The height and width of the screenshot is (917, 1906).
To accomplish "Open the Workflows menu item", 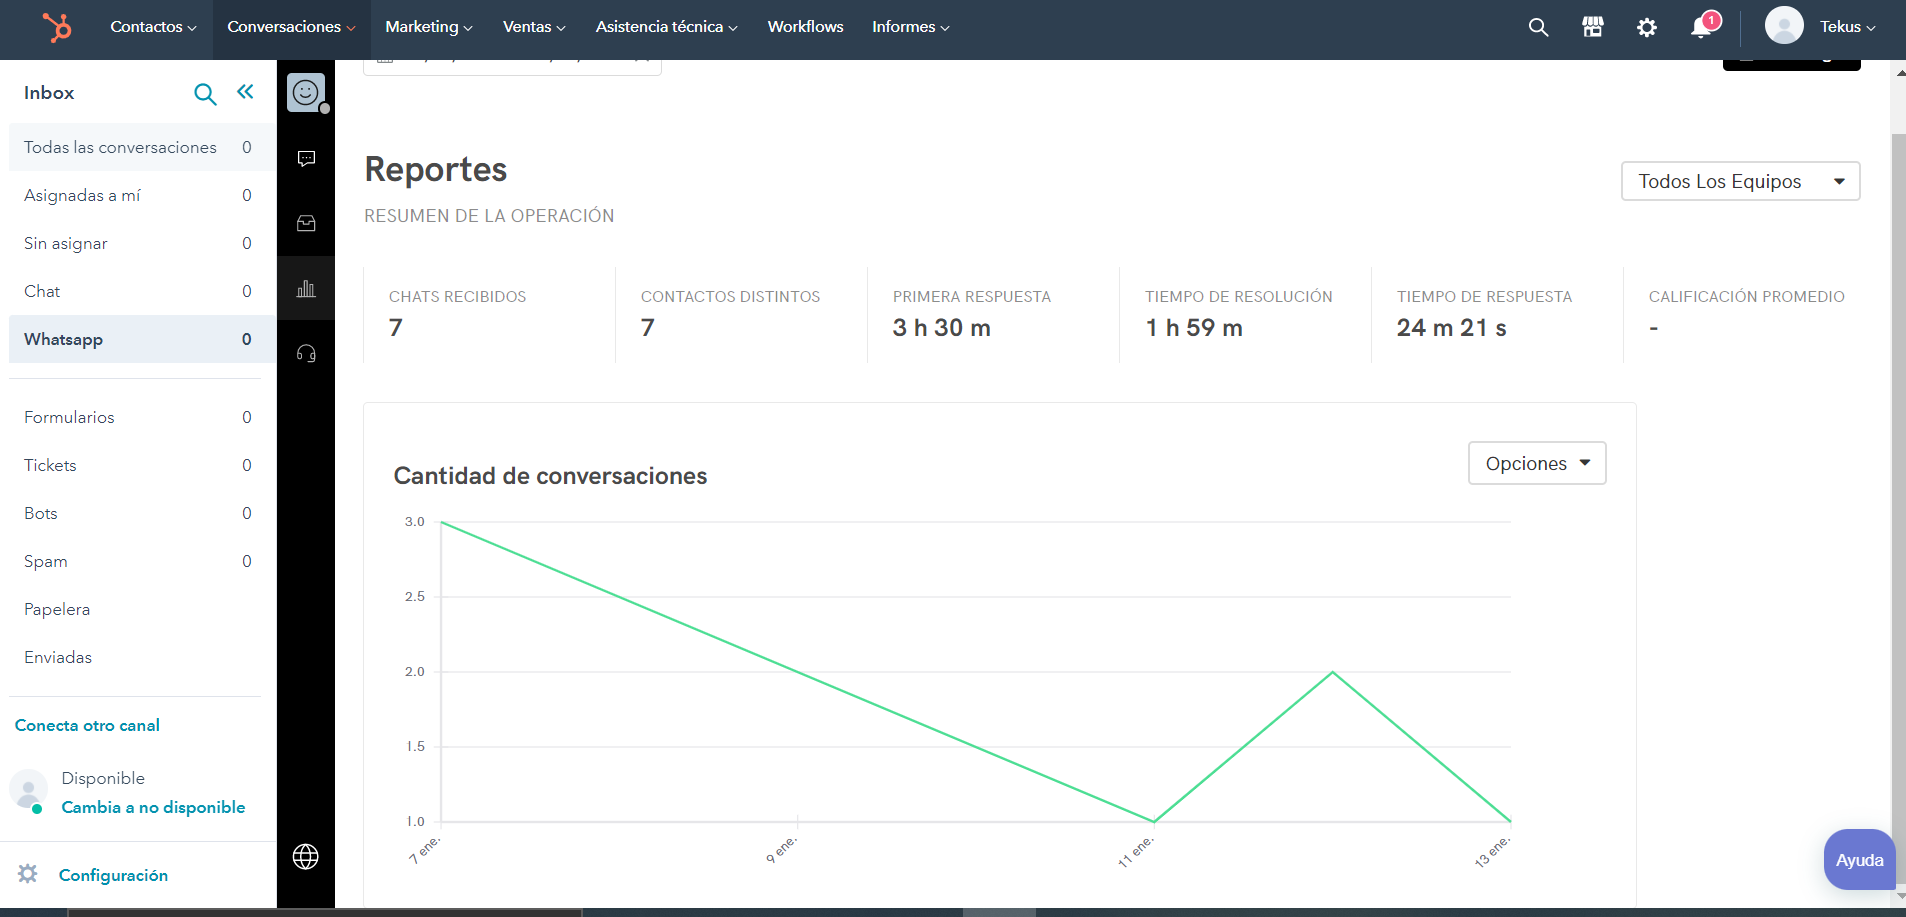I will tap(805, 27).
